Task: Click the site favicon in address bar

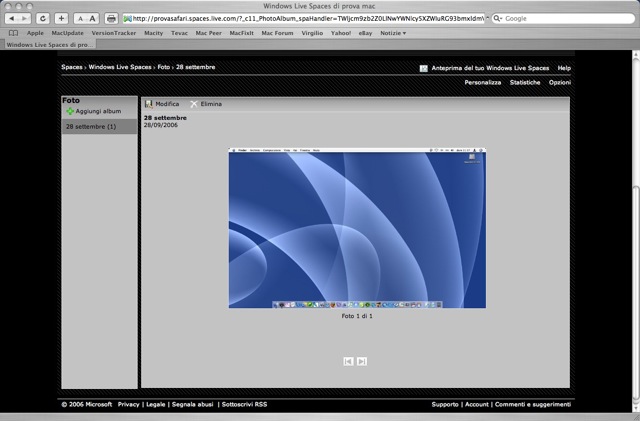Action: click(128, 18)
